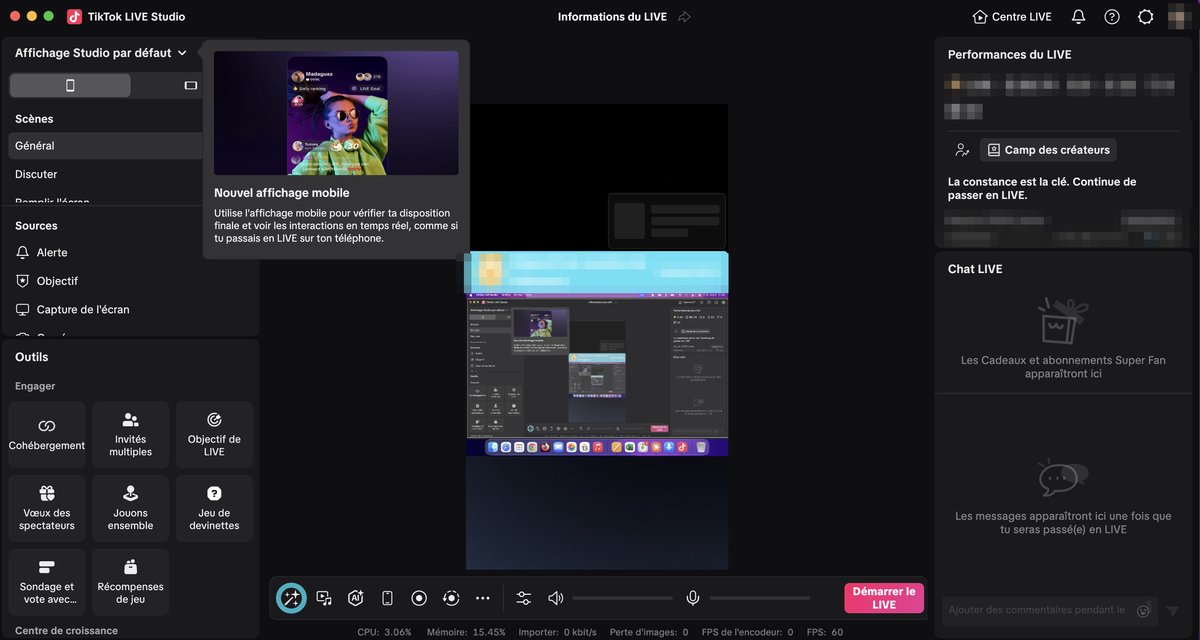Image resolution: width=1200 pixels, height=640 pixels.
Task: Click the Centre de croissance label
Action: click(x=66, y=631)
